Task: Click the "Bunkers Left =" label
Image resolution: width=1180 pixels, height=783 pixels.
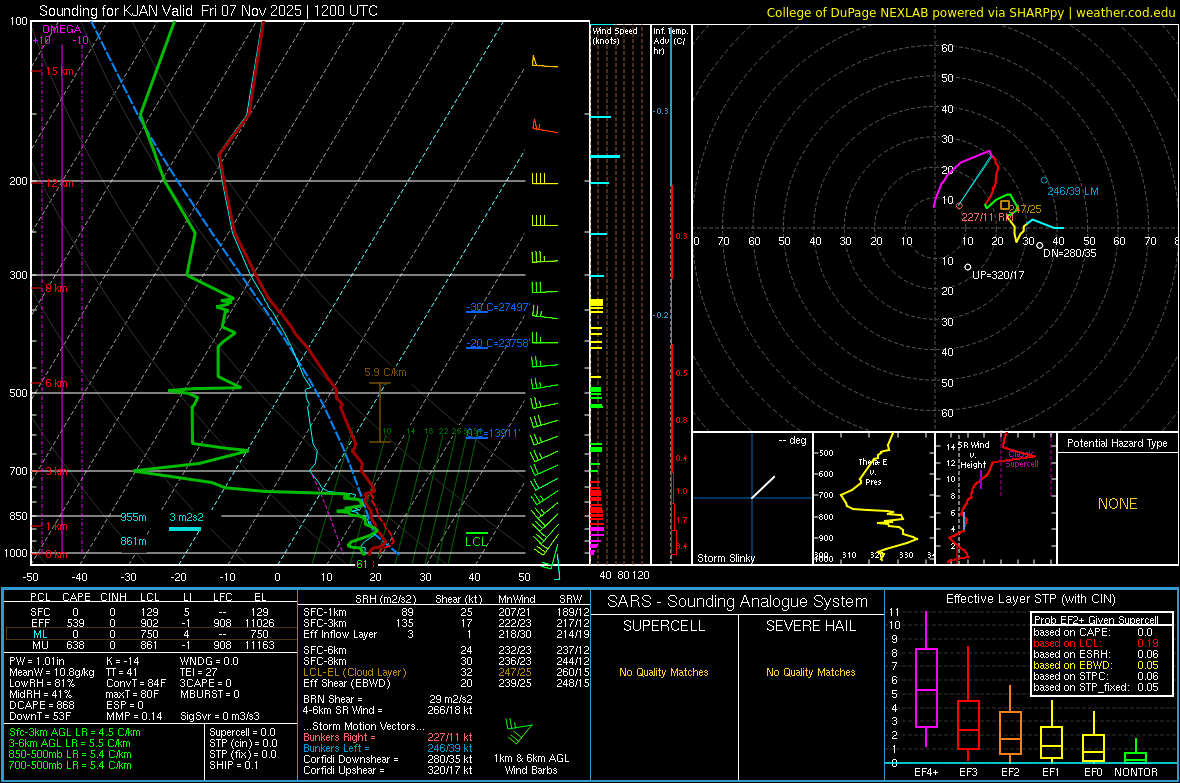Action: coord(336,748)
